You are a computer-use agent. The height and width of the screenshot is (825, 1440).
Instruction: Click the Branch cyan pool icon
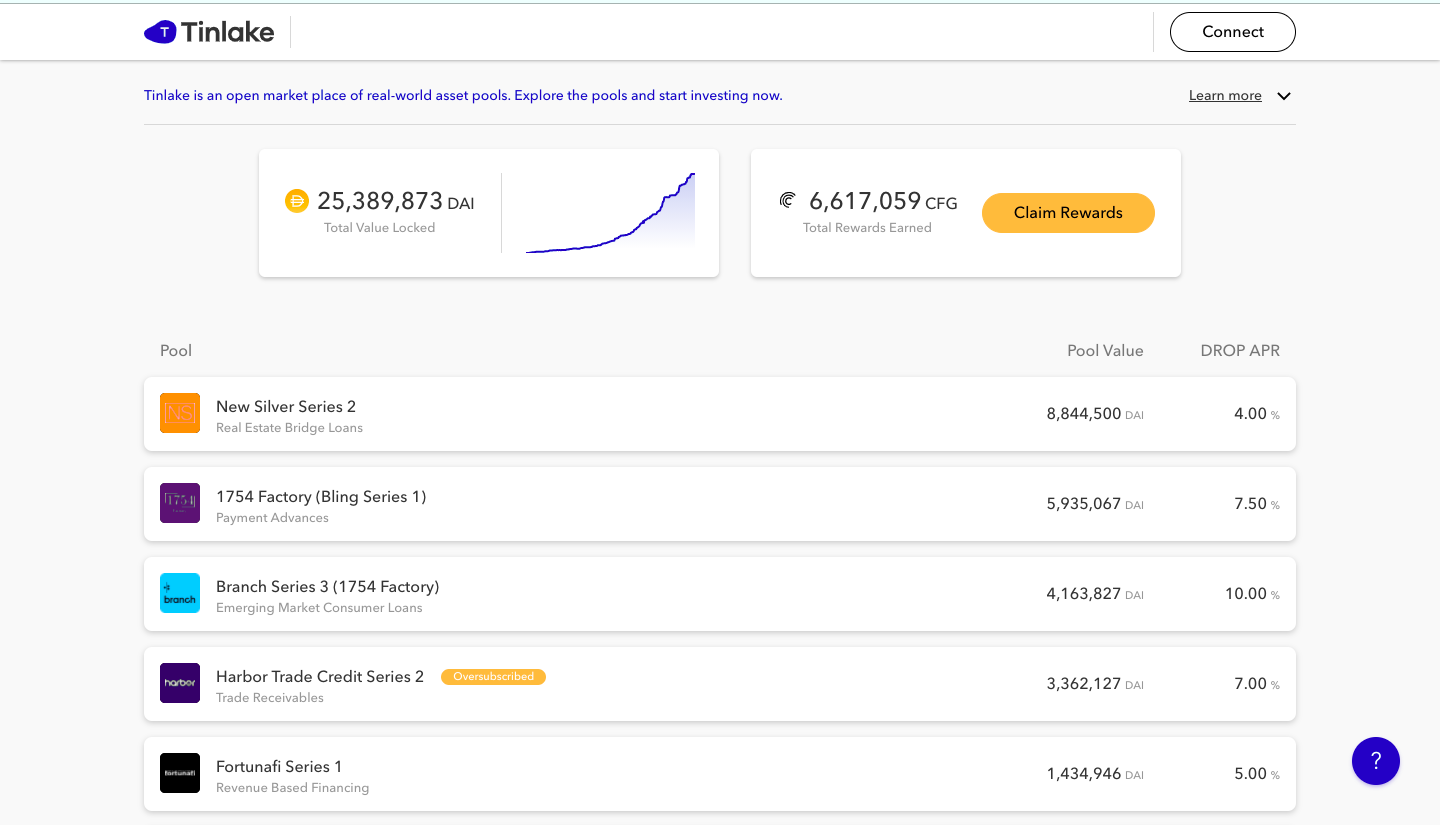point(180,593)
